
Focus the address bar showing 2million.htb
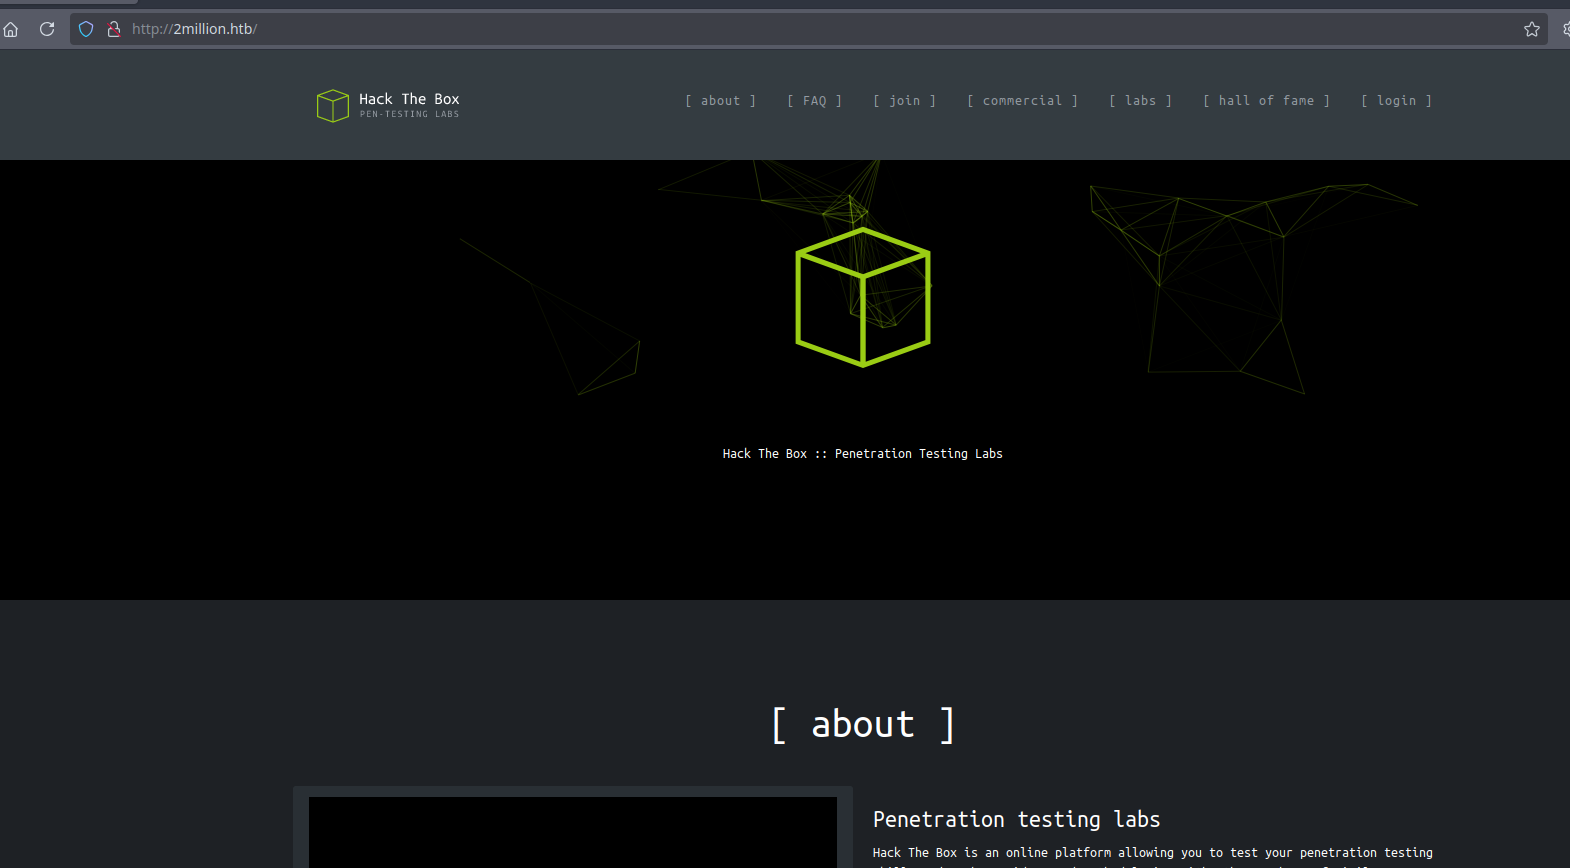[700, 29]
